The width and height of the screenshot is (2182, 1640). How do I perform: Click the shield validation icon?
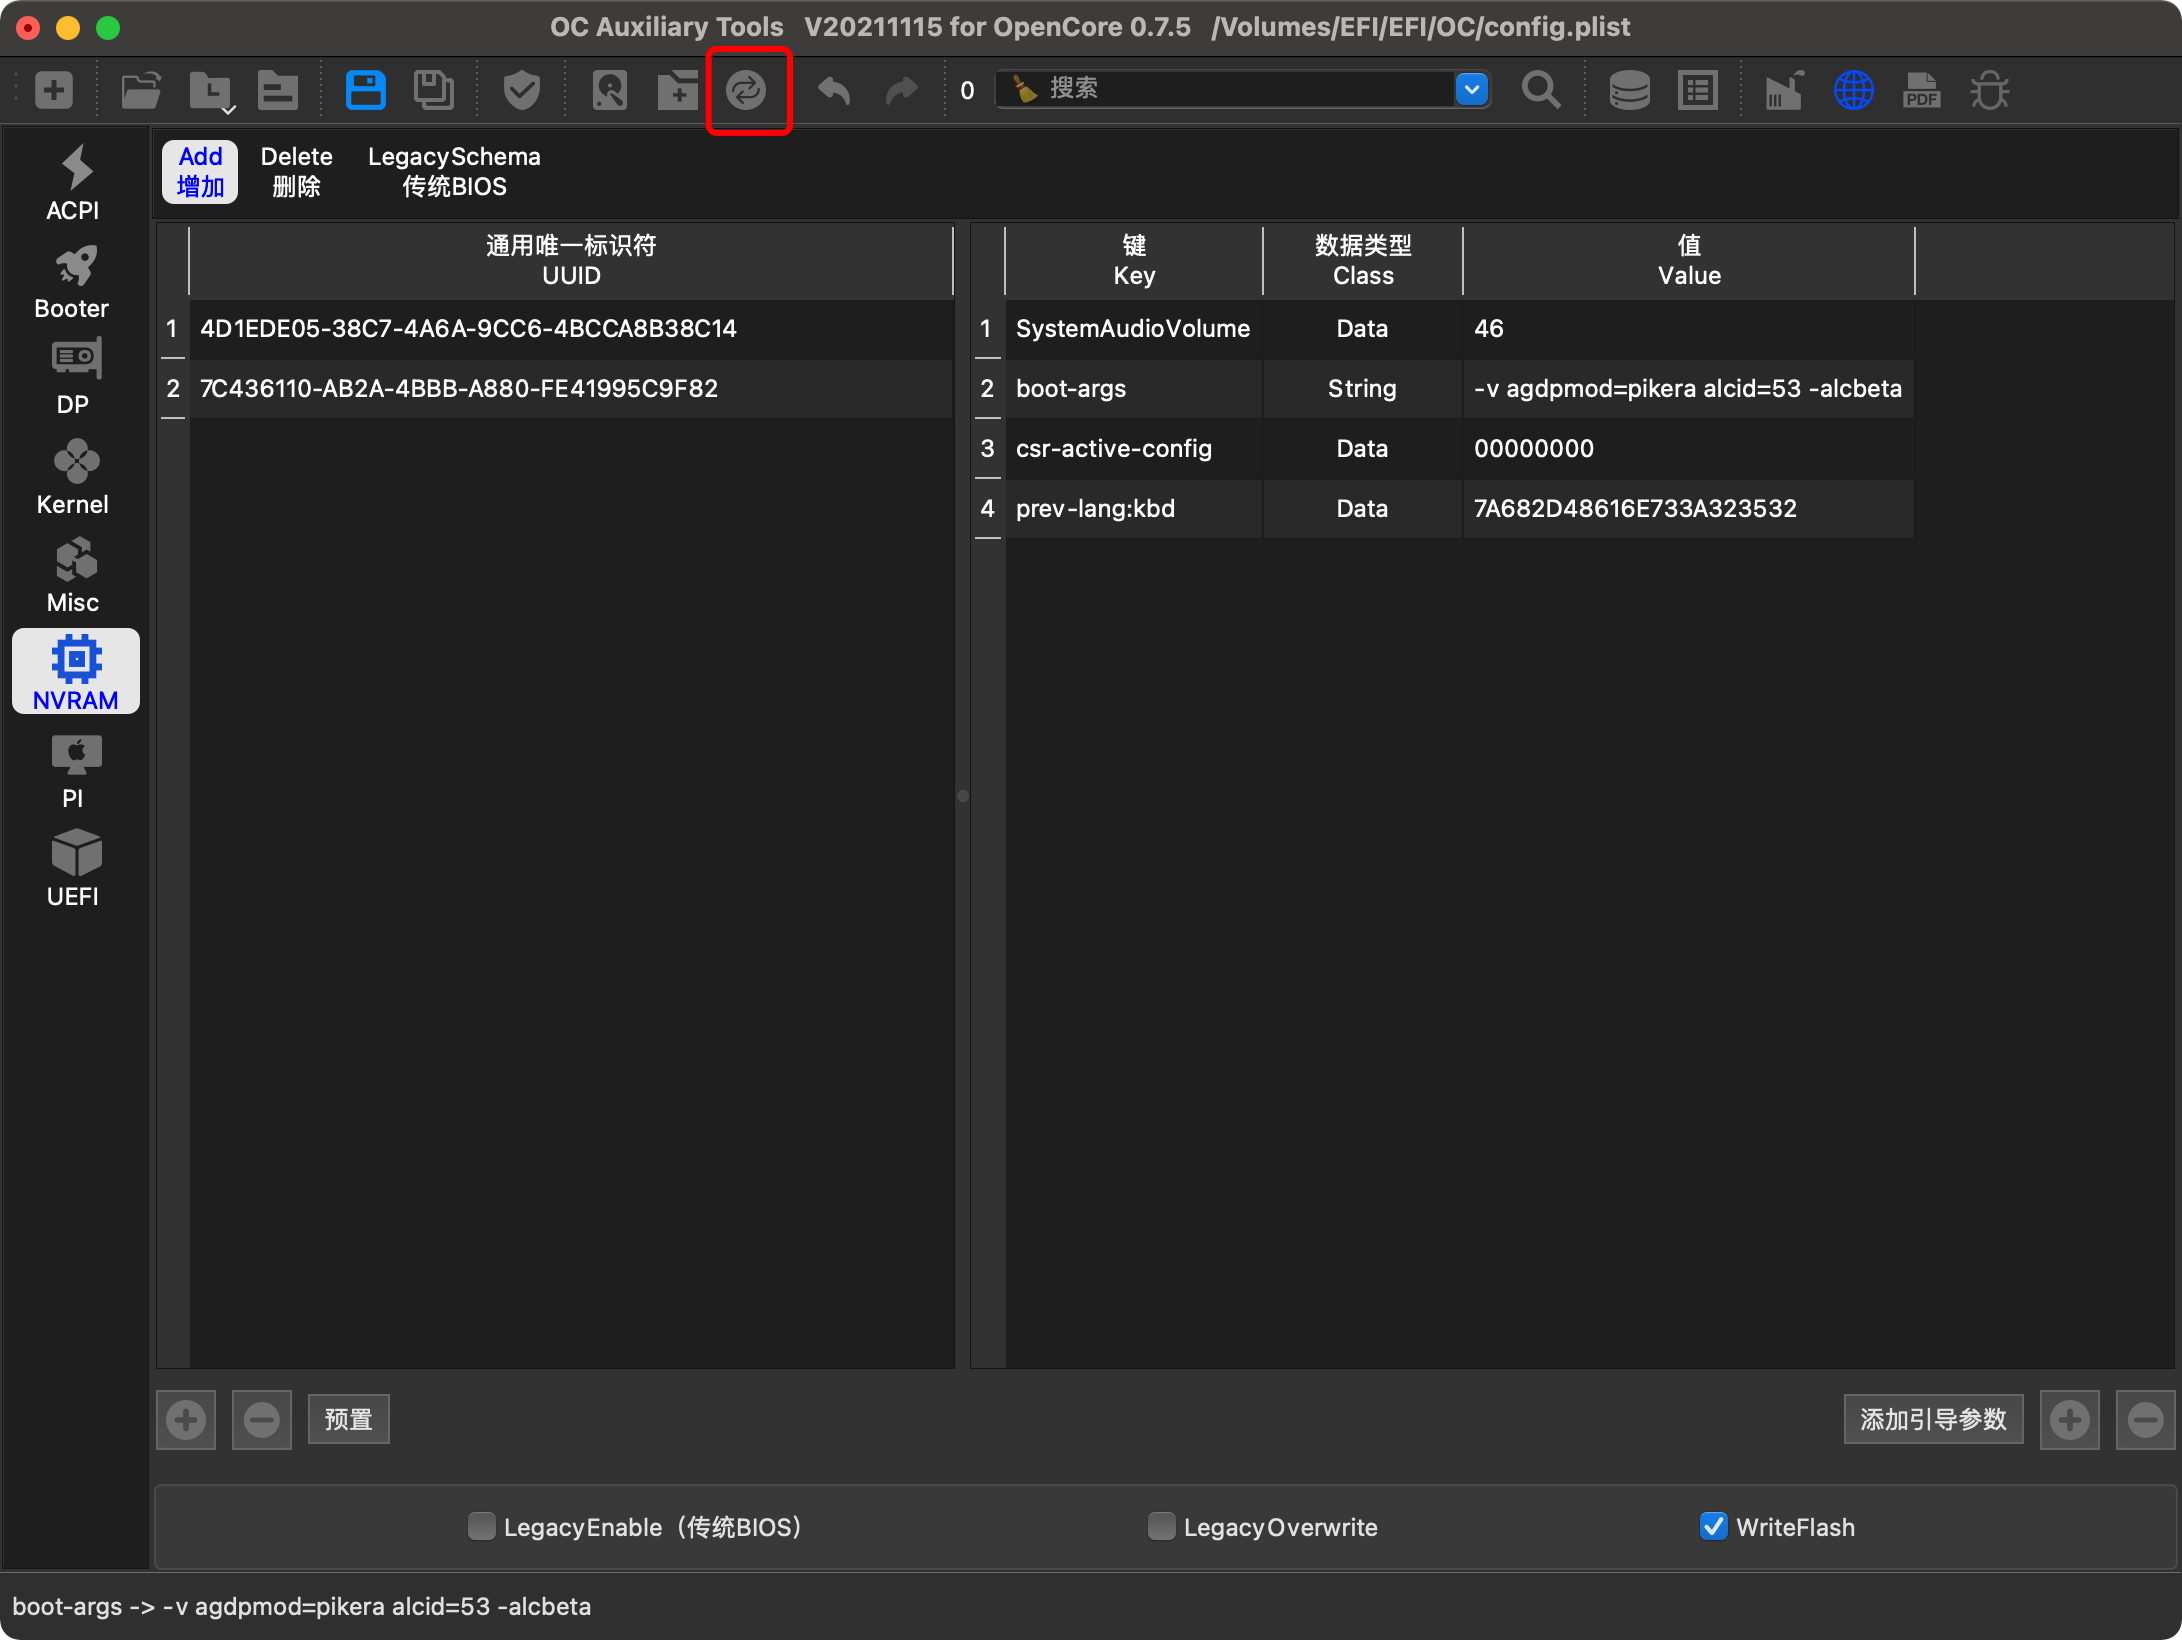pyautogui.click(x=521, y=90)
